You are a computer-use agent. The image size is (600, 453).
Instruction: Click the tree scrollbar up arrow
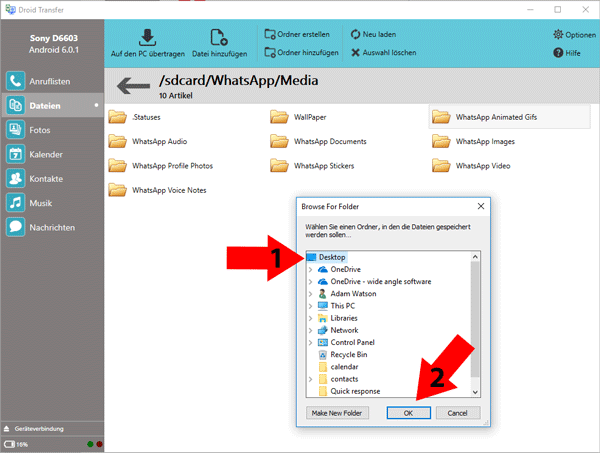point(475,257)
